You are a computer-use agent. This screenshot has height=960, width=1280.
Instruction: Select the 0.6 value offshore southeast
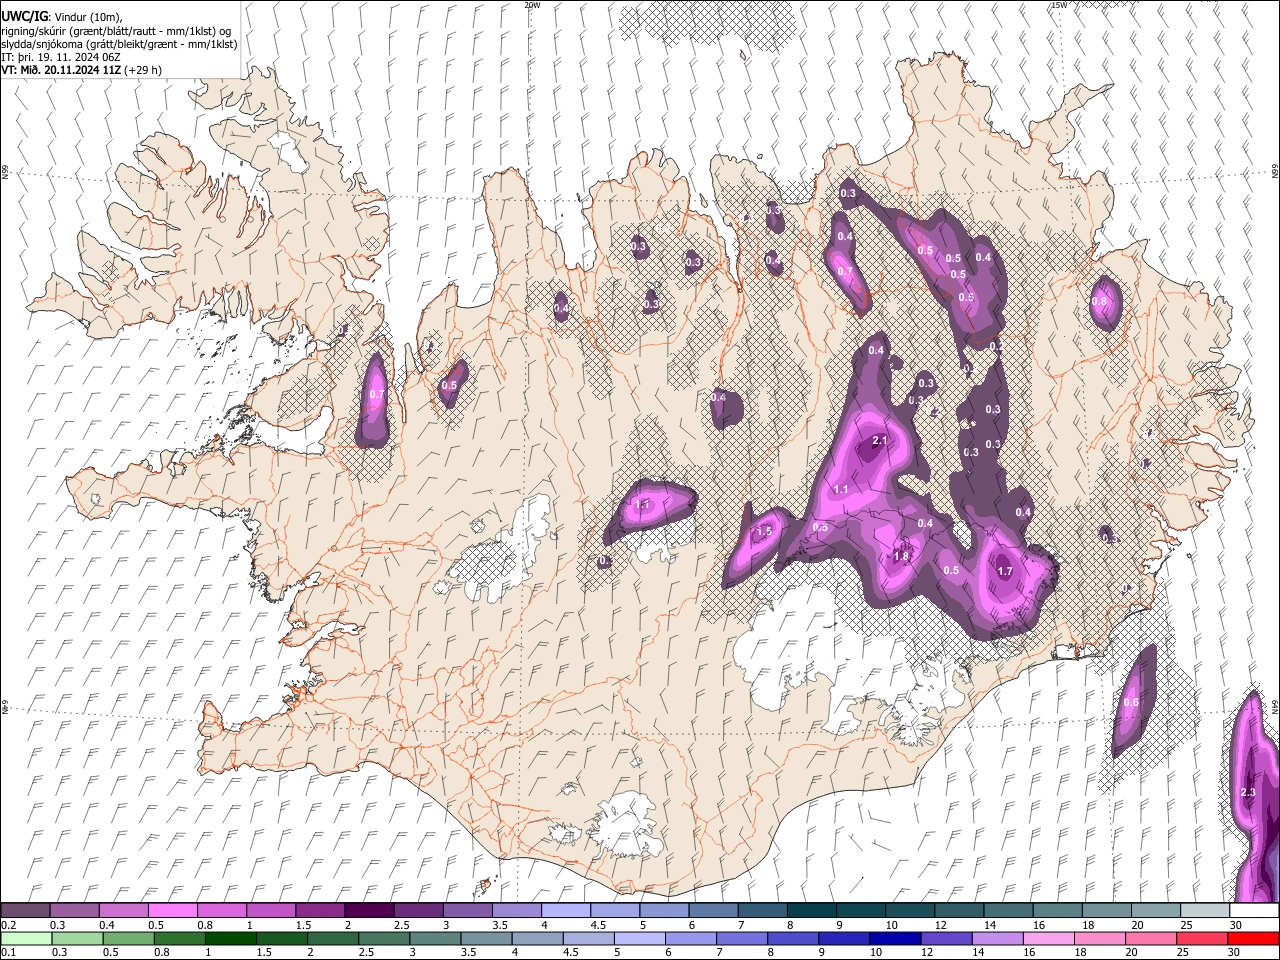coord(1131,703)
